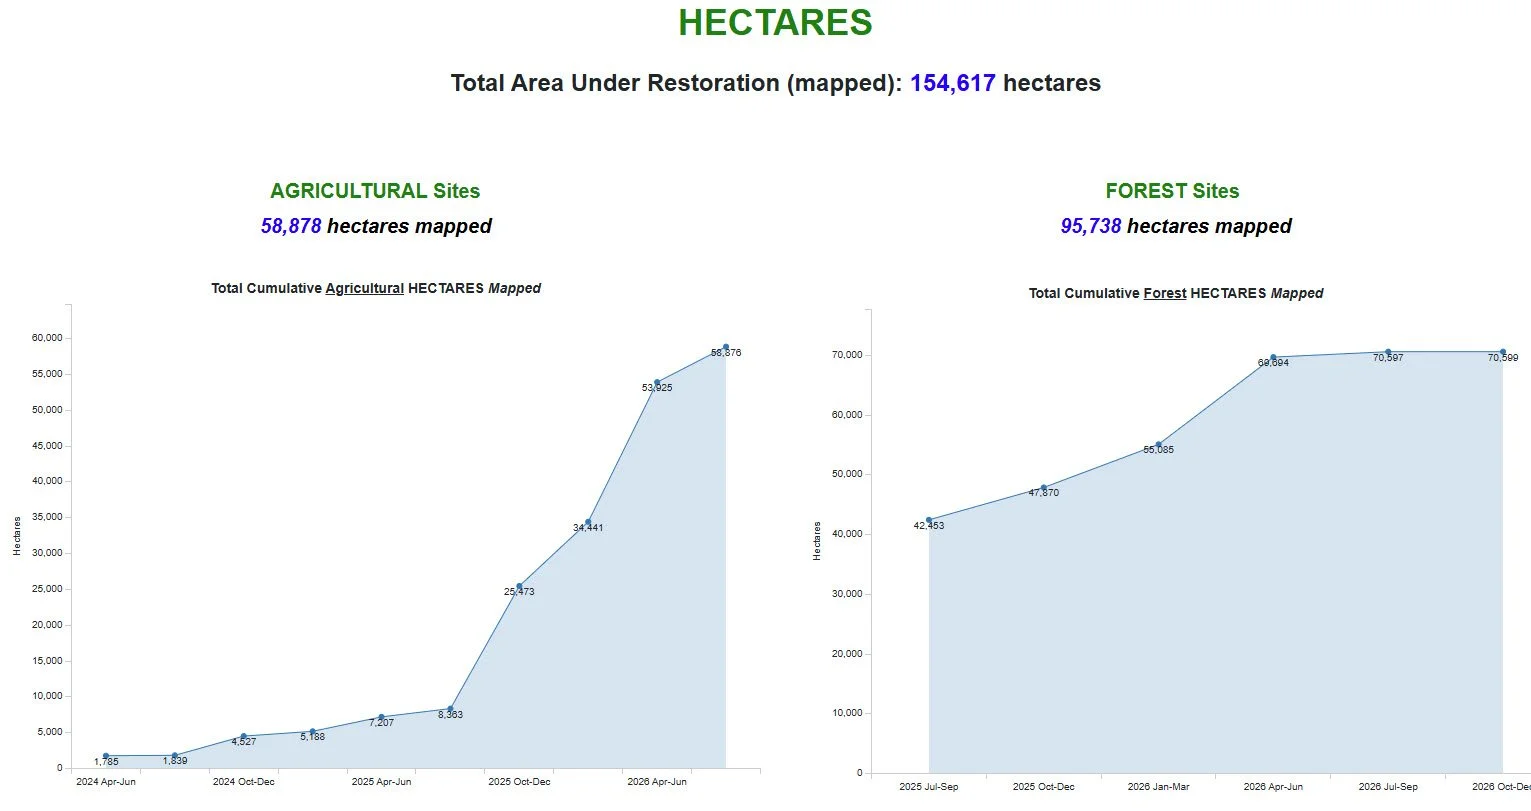The width and height of the screenshot is (1531, 811).
Task: Click the 1,785 first data point
Action: [x=106, y=756]
